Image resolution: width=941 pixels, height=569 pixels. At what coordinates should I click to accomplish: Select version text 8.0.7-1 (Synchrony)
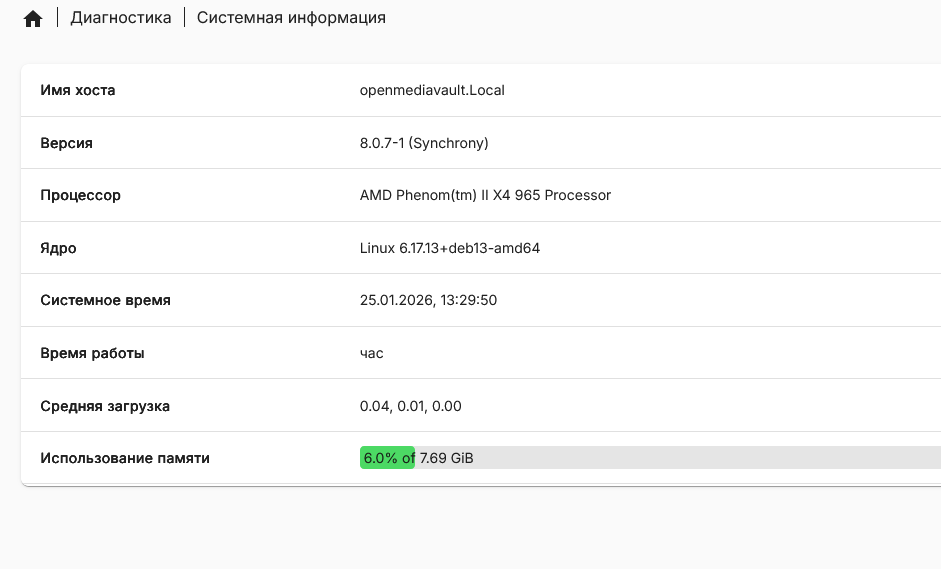click(x=424, y=143)
